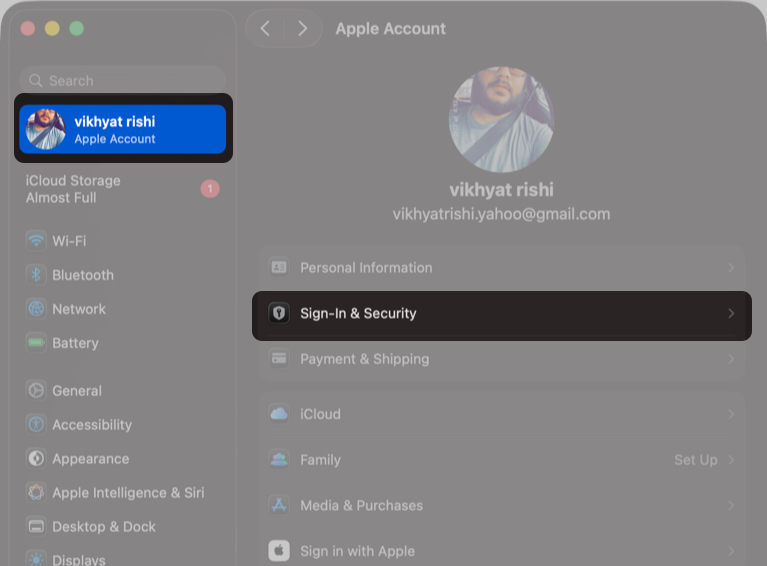Click the Displays sun icon
This screenshot has height=566, width=767.
(x=36, y=559)
